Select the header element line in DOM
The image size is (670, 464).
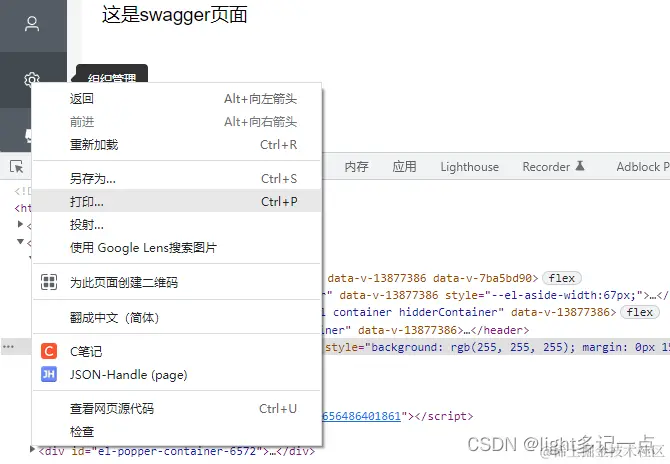[425, 330]
